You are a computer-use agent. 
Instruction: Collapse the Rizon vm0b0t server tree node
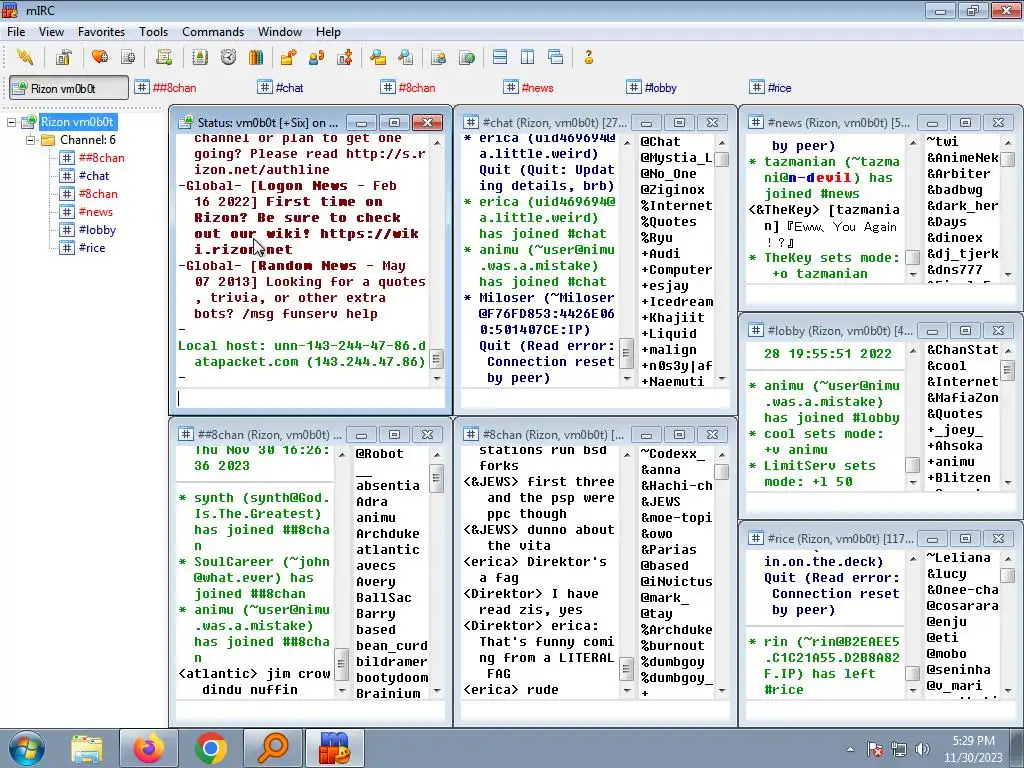coord(12,122)
